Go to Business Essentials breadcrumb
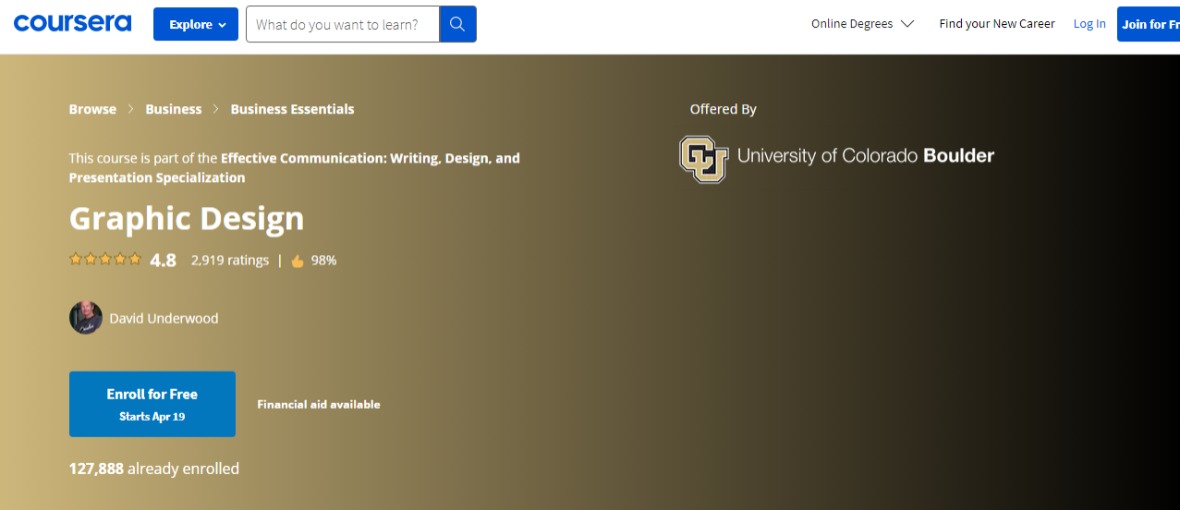Image resolution: width=1180 pixels, height=510 pixels. click(292, 109)
